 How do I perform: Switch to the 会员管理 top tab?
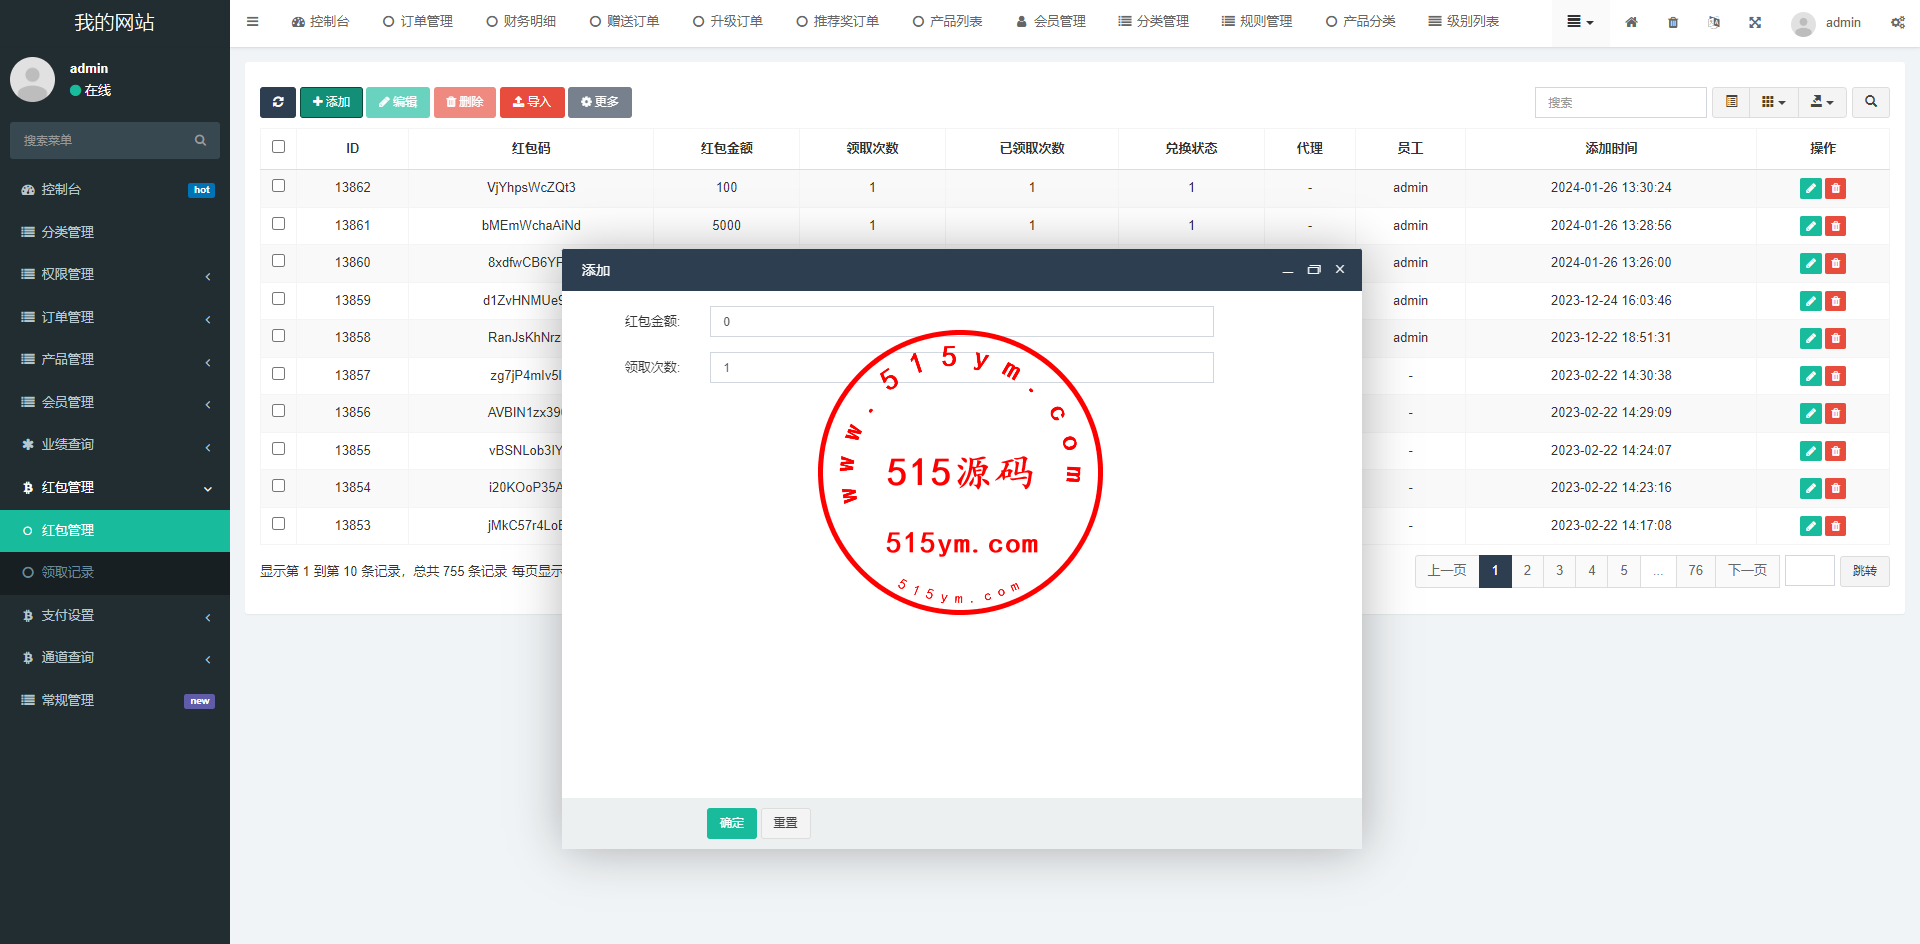[1051, 22]
